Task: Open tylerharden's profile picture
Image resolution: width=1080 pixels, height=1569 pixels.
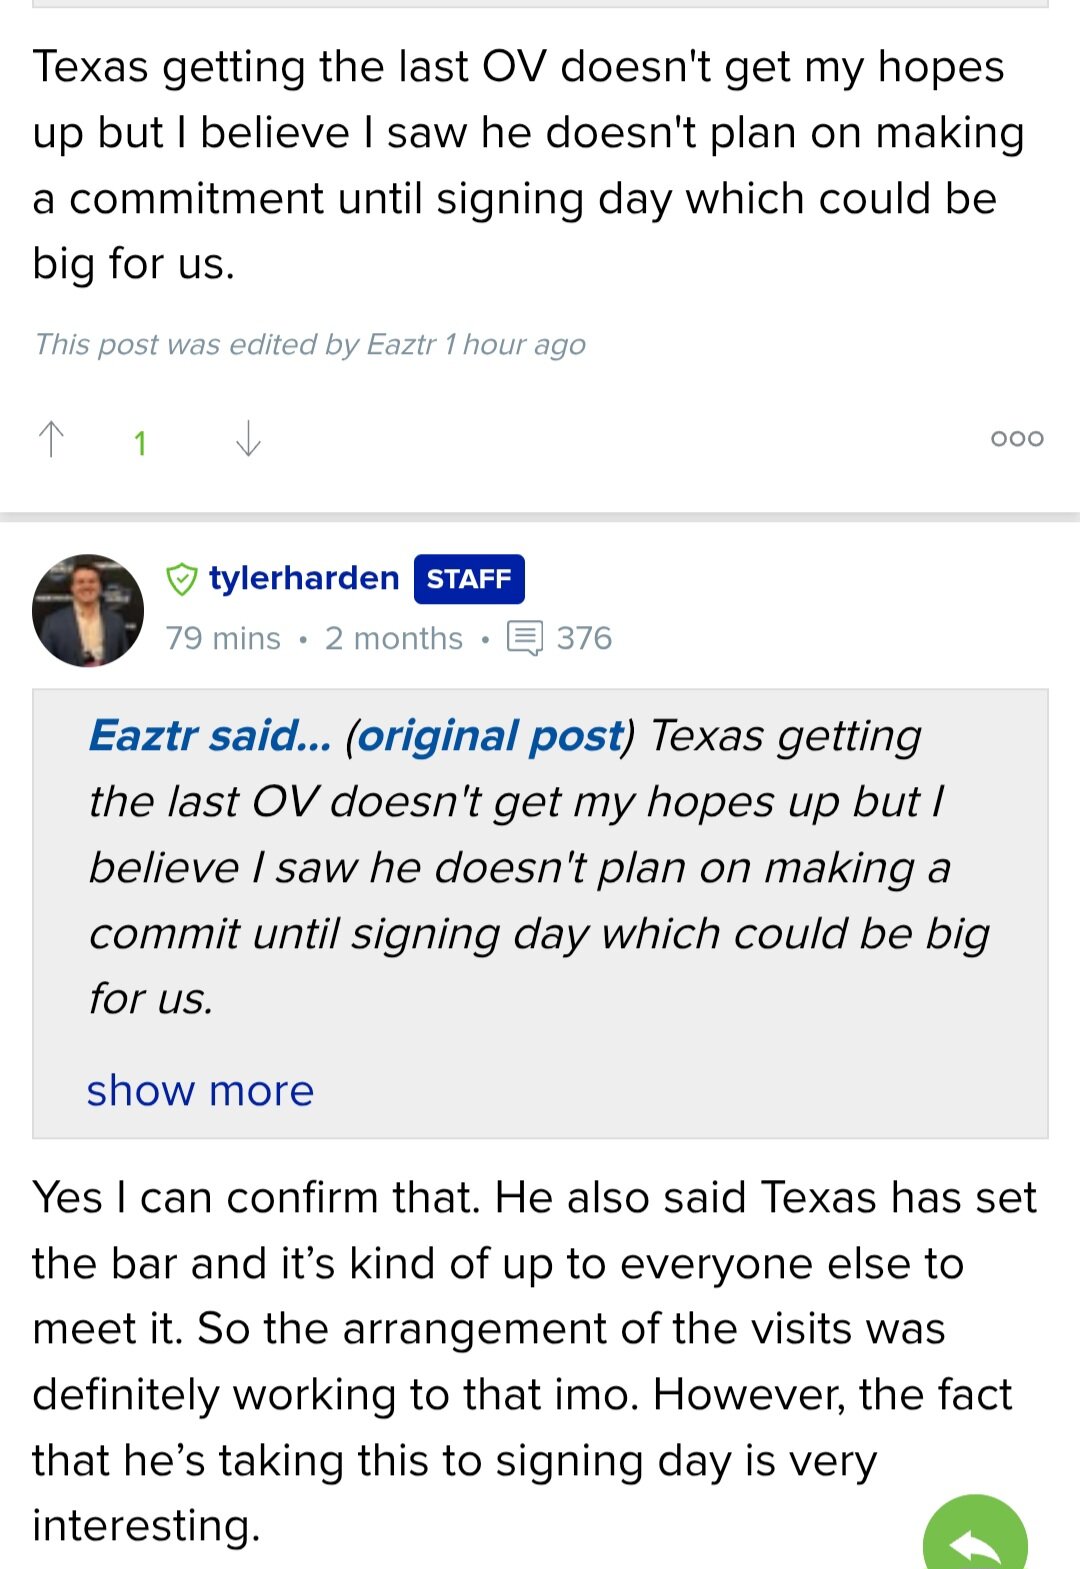Action: tap(88, 610)
